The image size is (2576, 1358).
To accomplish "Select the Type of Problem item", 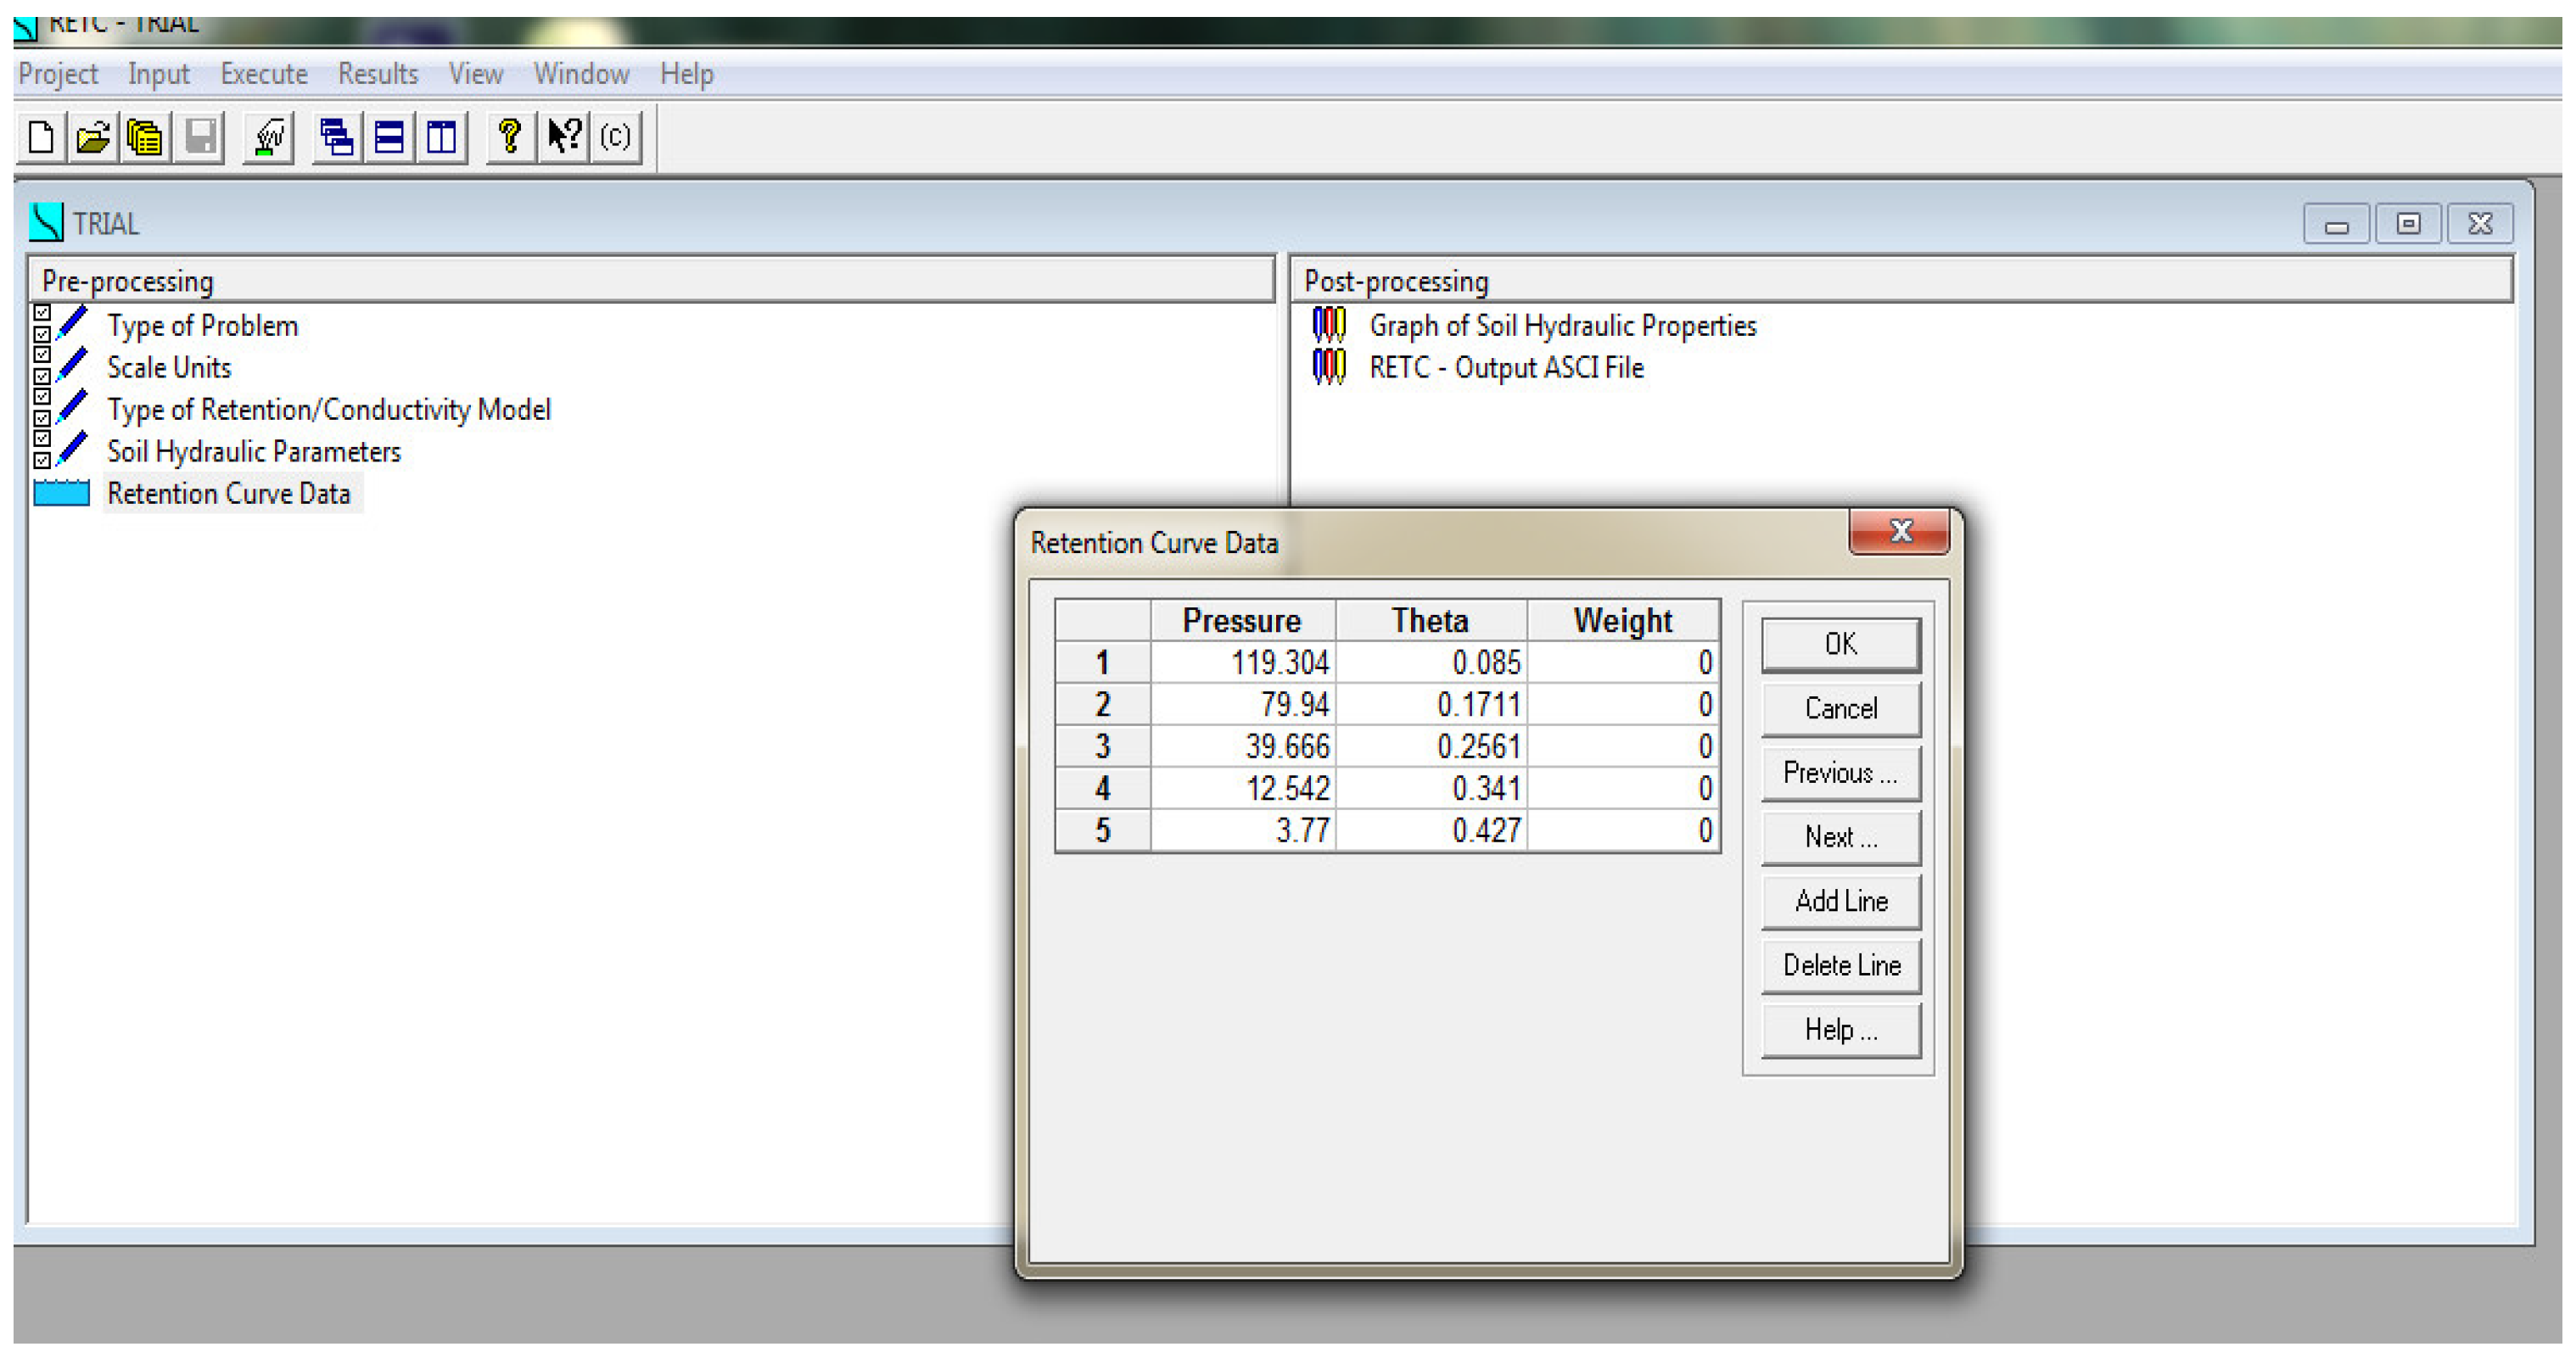I will [202, 326].
